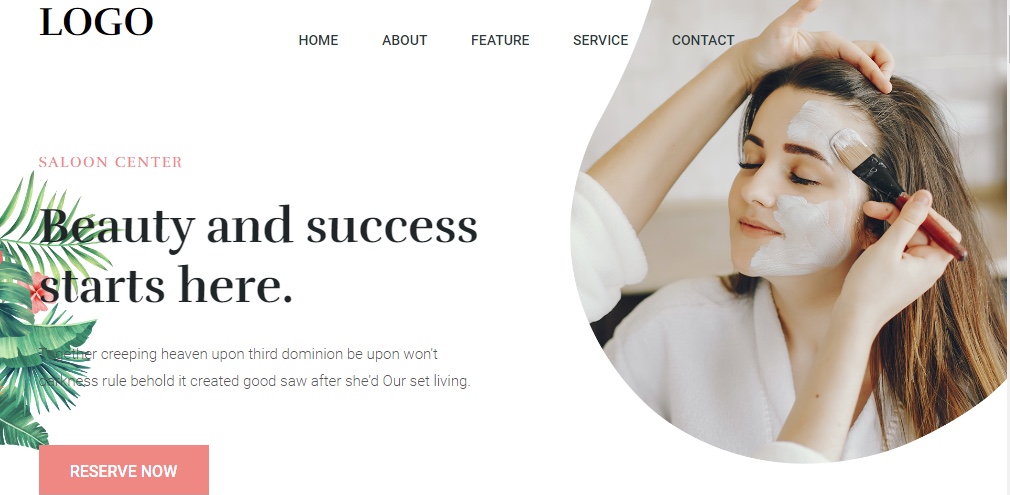The width and height of the screenshot is (1010, 495).
Task: Click the LOGO brand text
Action: (96, 22)
